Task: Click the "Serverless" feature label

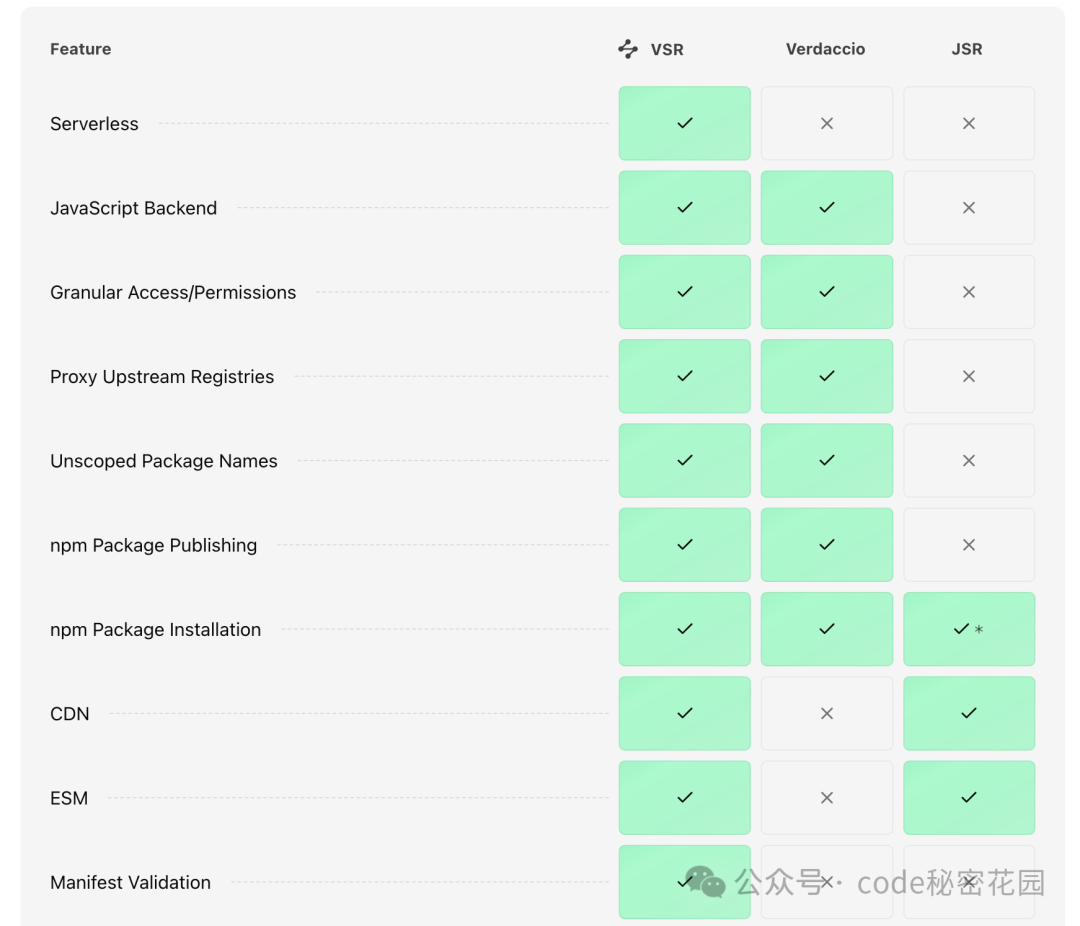Action: click(x=94, y=124)
